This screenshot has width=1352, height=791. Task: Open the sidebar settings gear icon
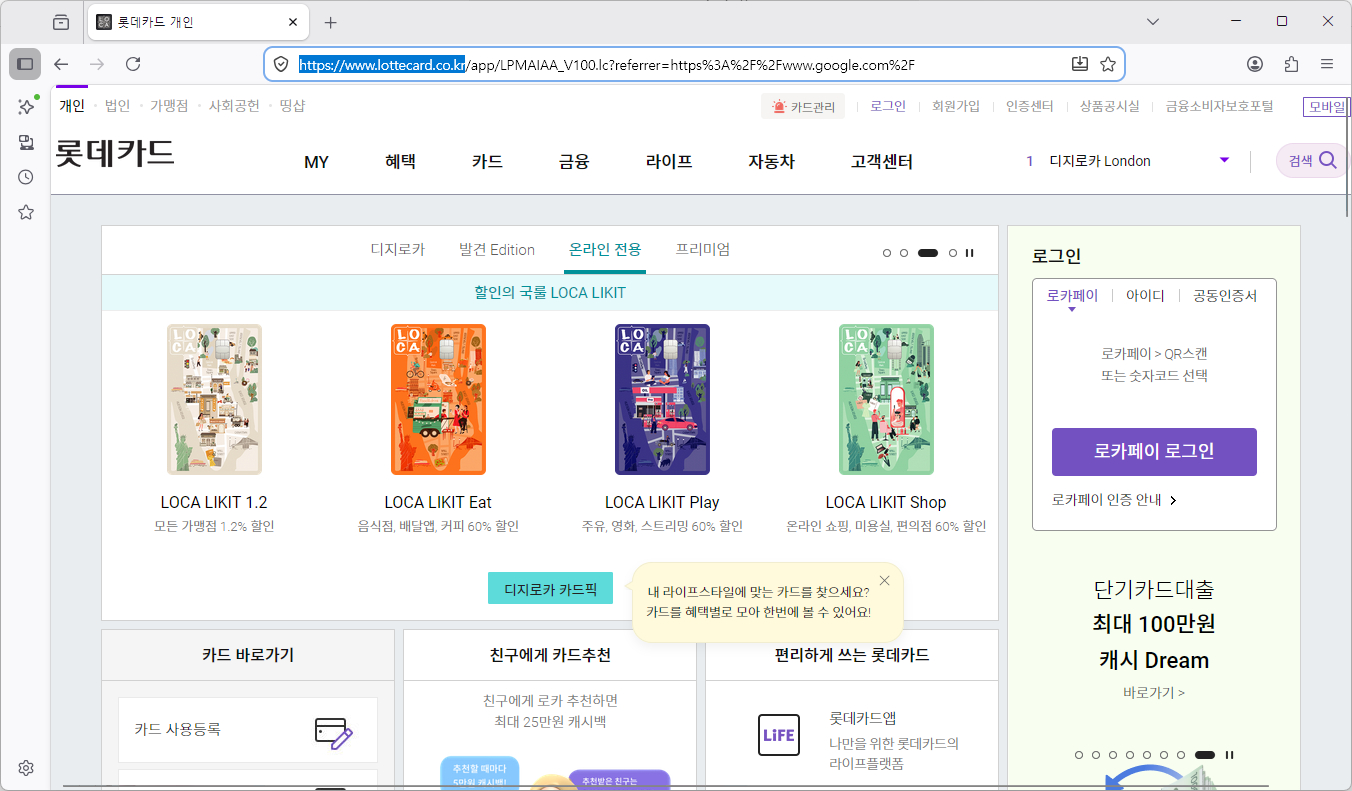point(26,768)
